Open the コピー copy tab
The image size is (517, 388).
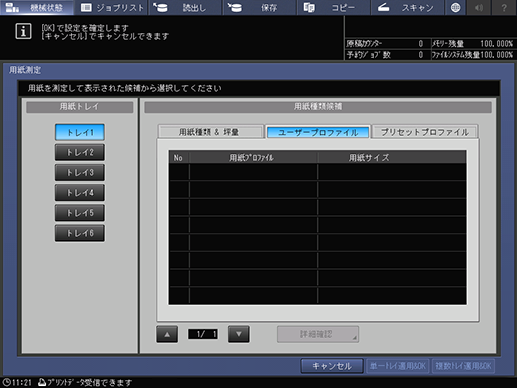tap(333, 7)
